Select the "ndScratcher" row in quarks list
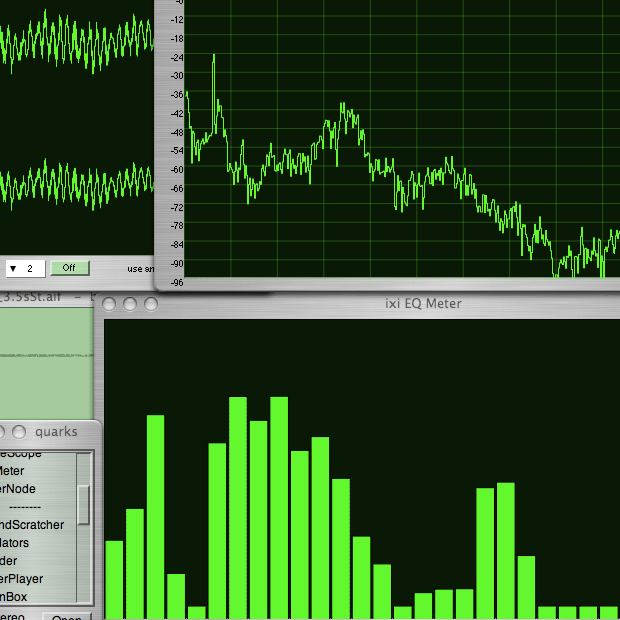620x620 pixels. [38, 525]
